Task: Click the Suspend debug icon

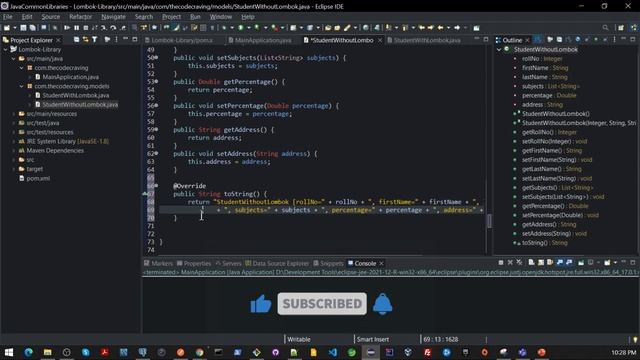Action: [x=76, y=28]
